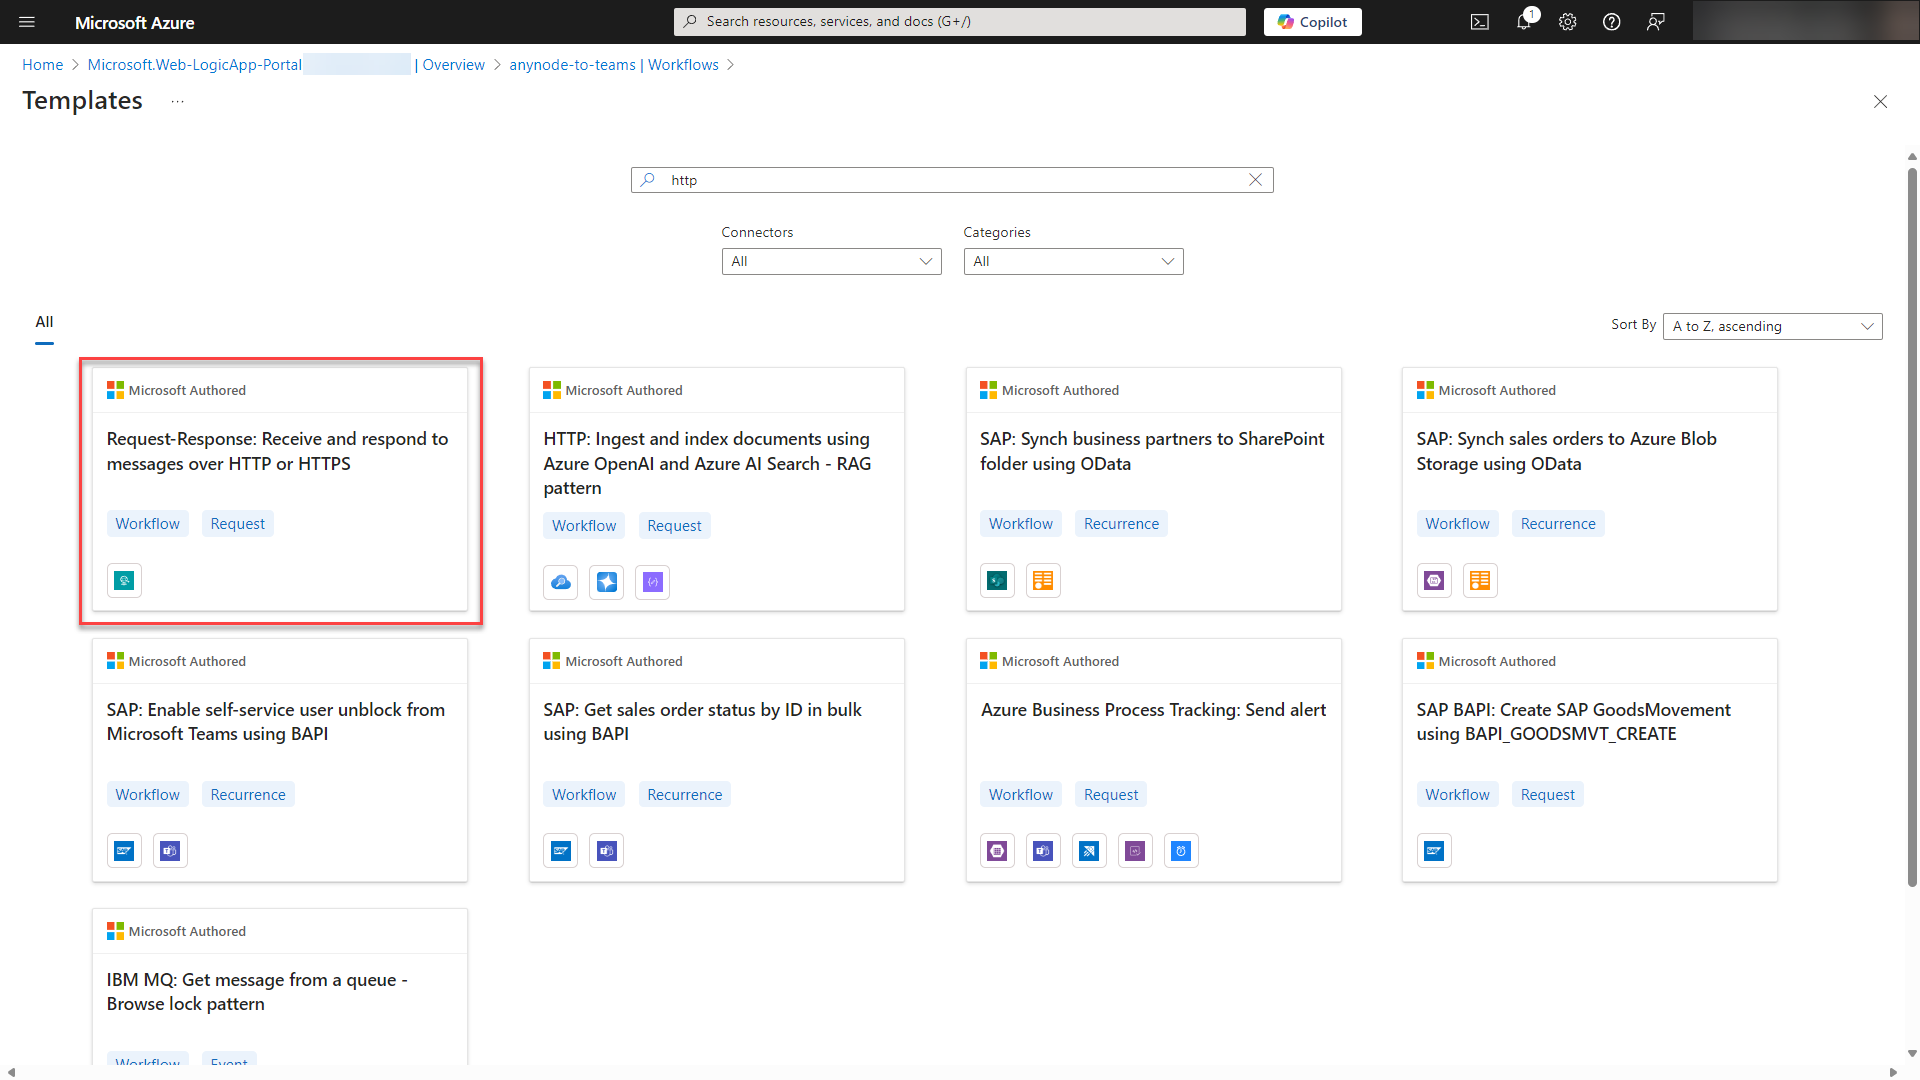Open the notifications bell
1920x1080 pixels.
(1523, 21)
